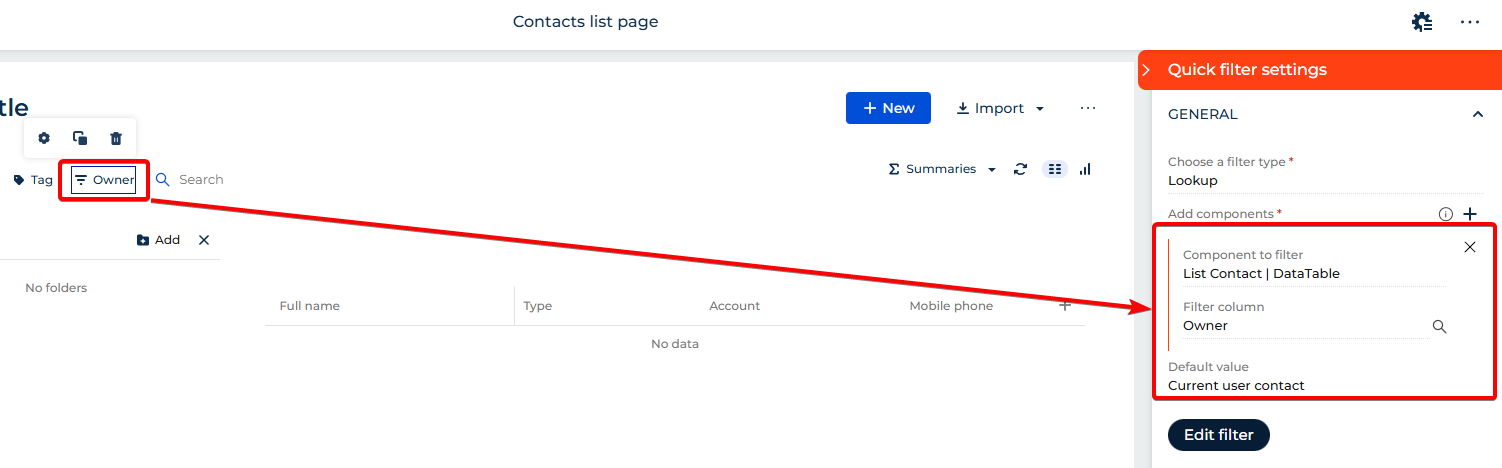This screenshot has height=468, width=1502.
Task: Toggle the list view mode button
Action: (x=1055, y=169)
